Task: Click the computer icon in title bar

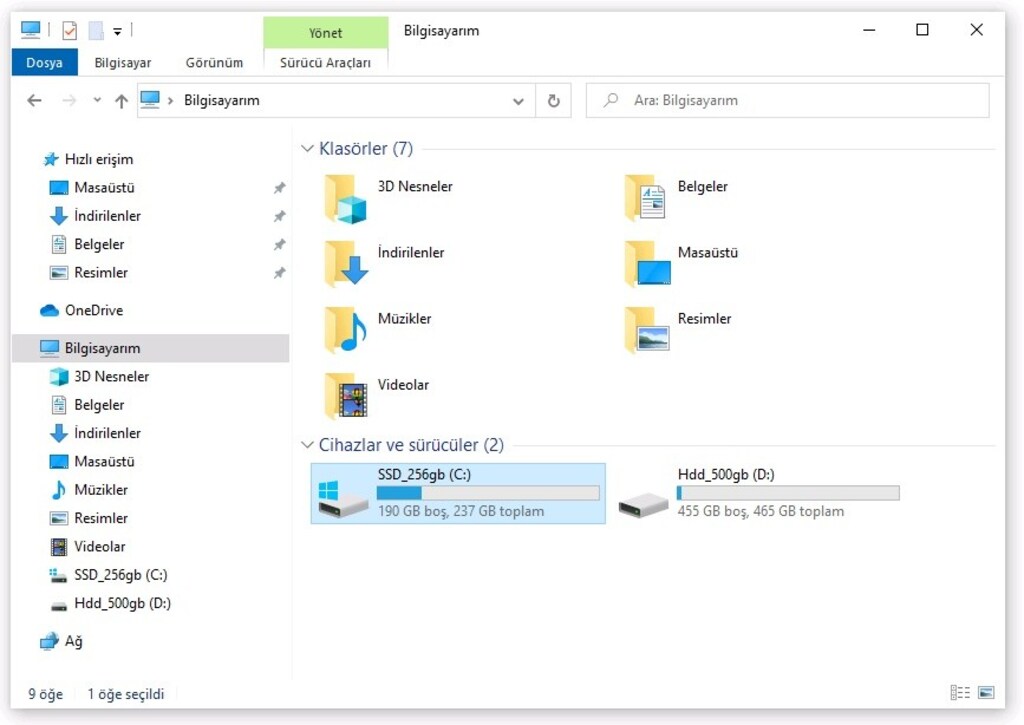Action: tap(31, 29)
